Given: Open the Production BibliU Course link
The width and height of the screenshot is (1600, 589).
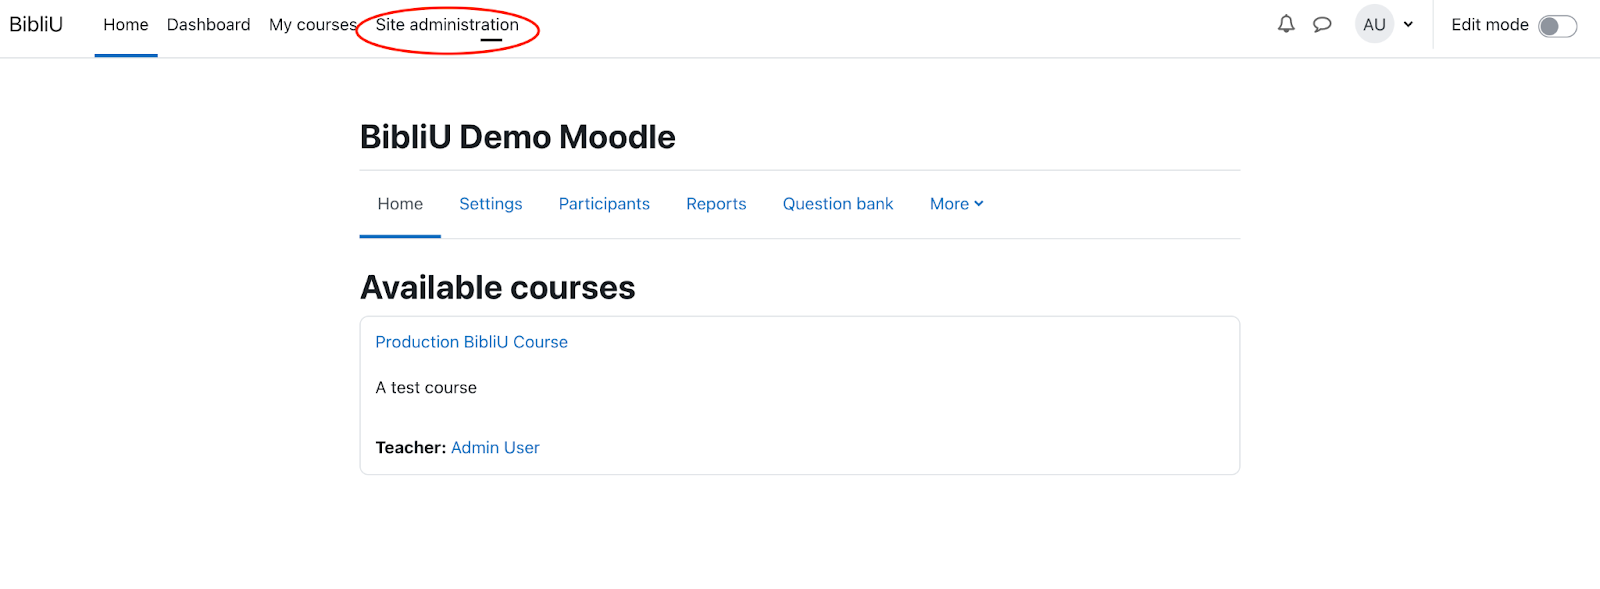Looking at the screenshot, I should pyautogui.click(x=472, y=342).
